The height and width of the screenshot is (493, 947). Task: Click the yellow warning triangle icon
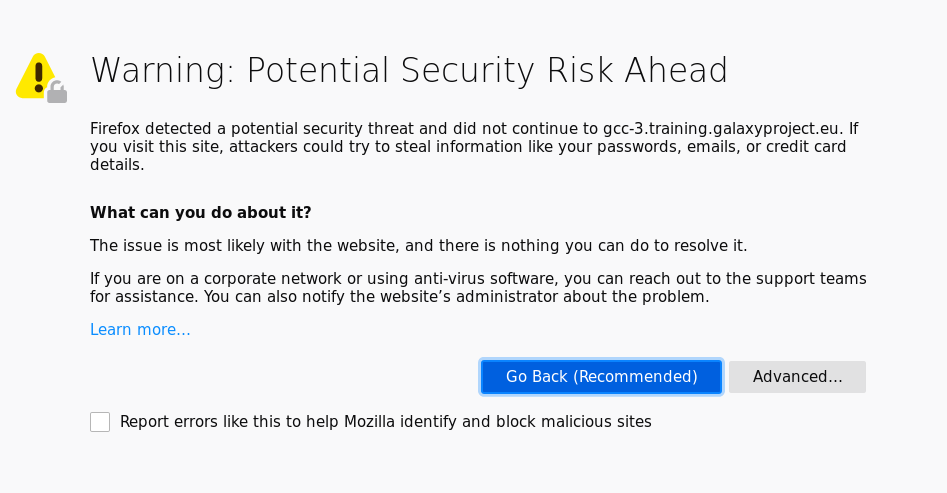click(37, 76)
